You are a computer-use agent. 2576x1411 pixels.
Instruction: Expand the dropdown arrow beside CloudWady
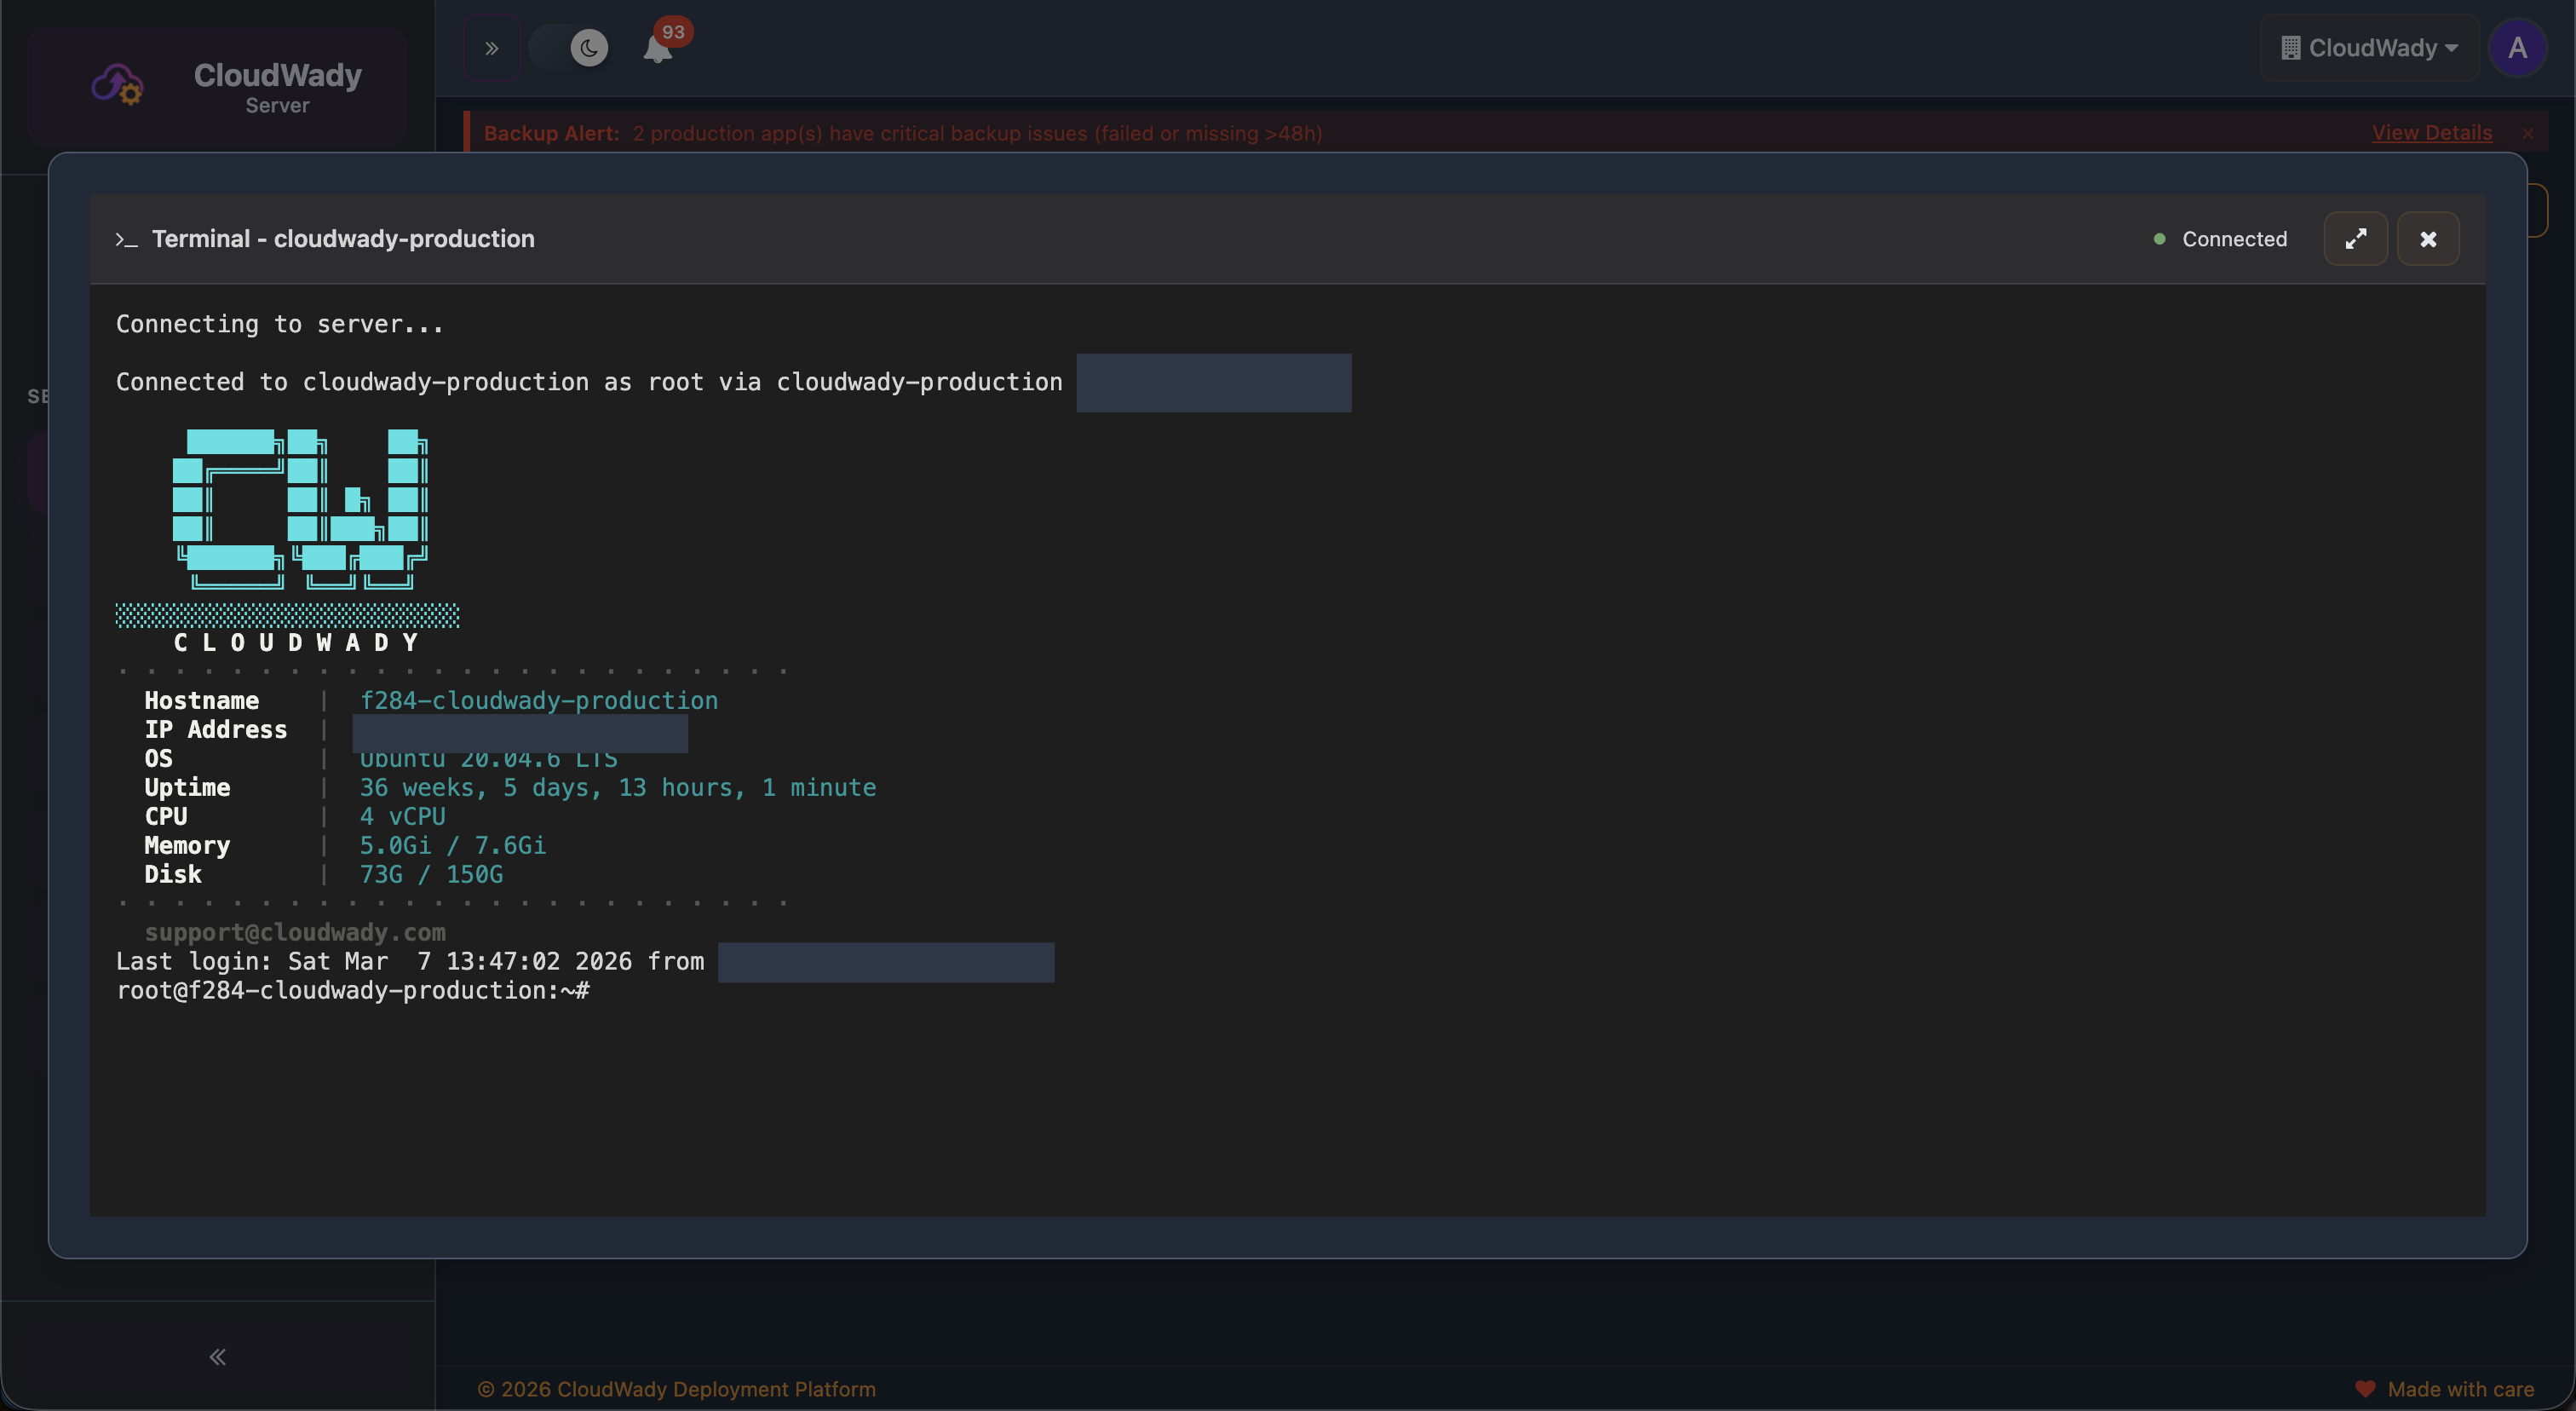point(2451,47)
